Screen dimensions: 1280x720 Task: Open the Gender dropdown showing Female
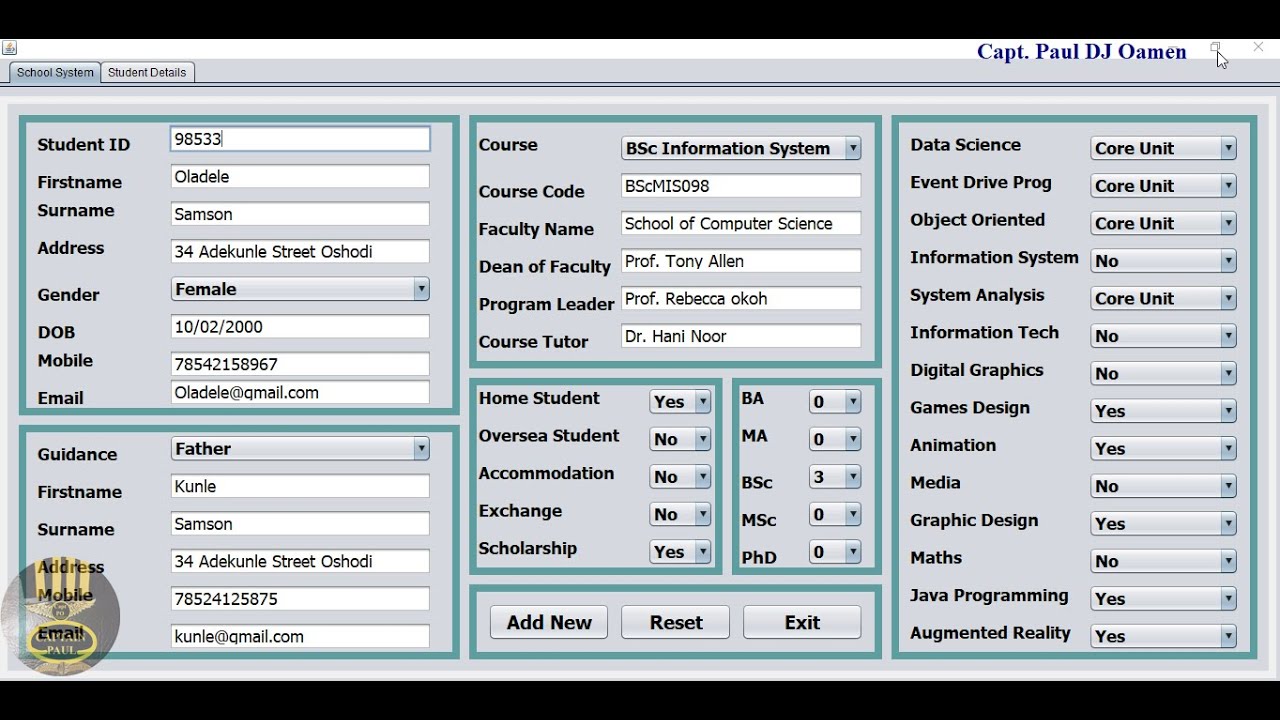pos(300,289)
